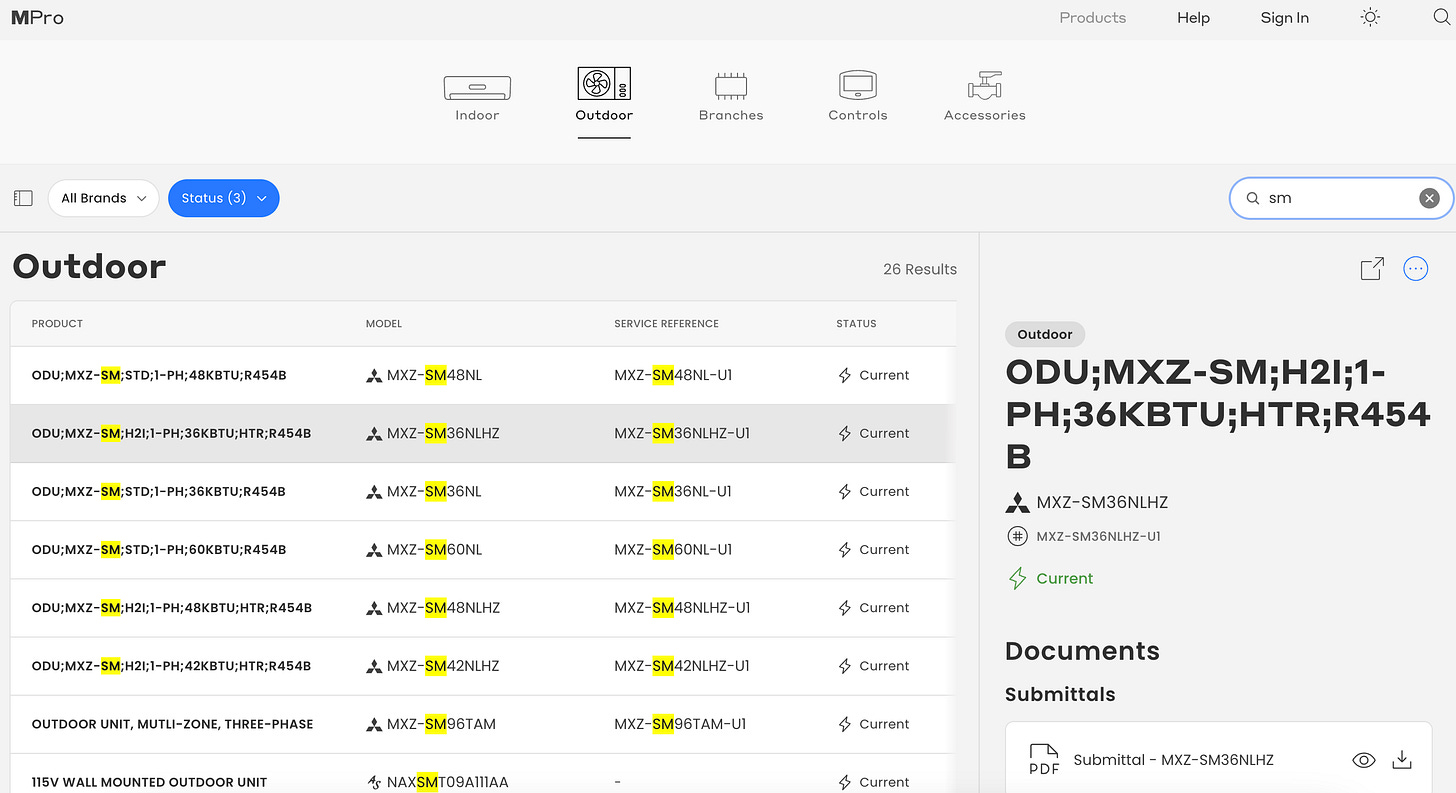Clear the 'sm' search text

point(1430,198)
